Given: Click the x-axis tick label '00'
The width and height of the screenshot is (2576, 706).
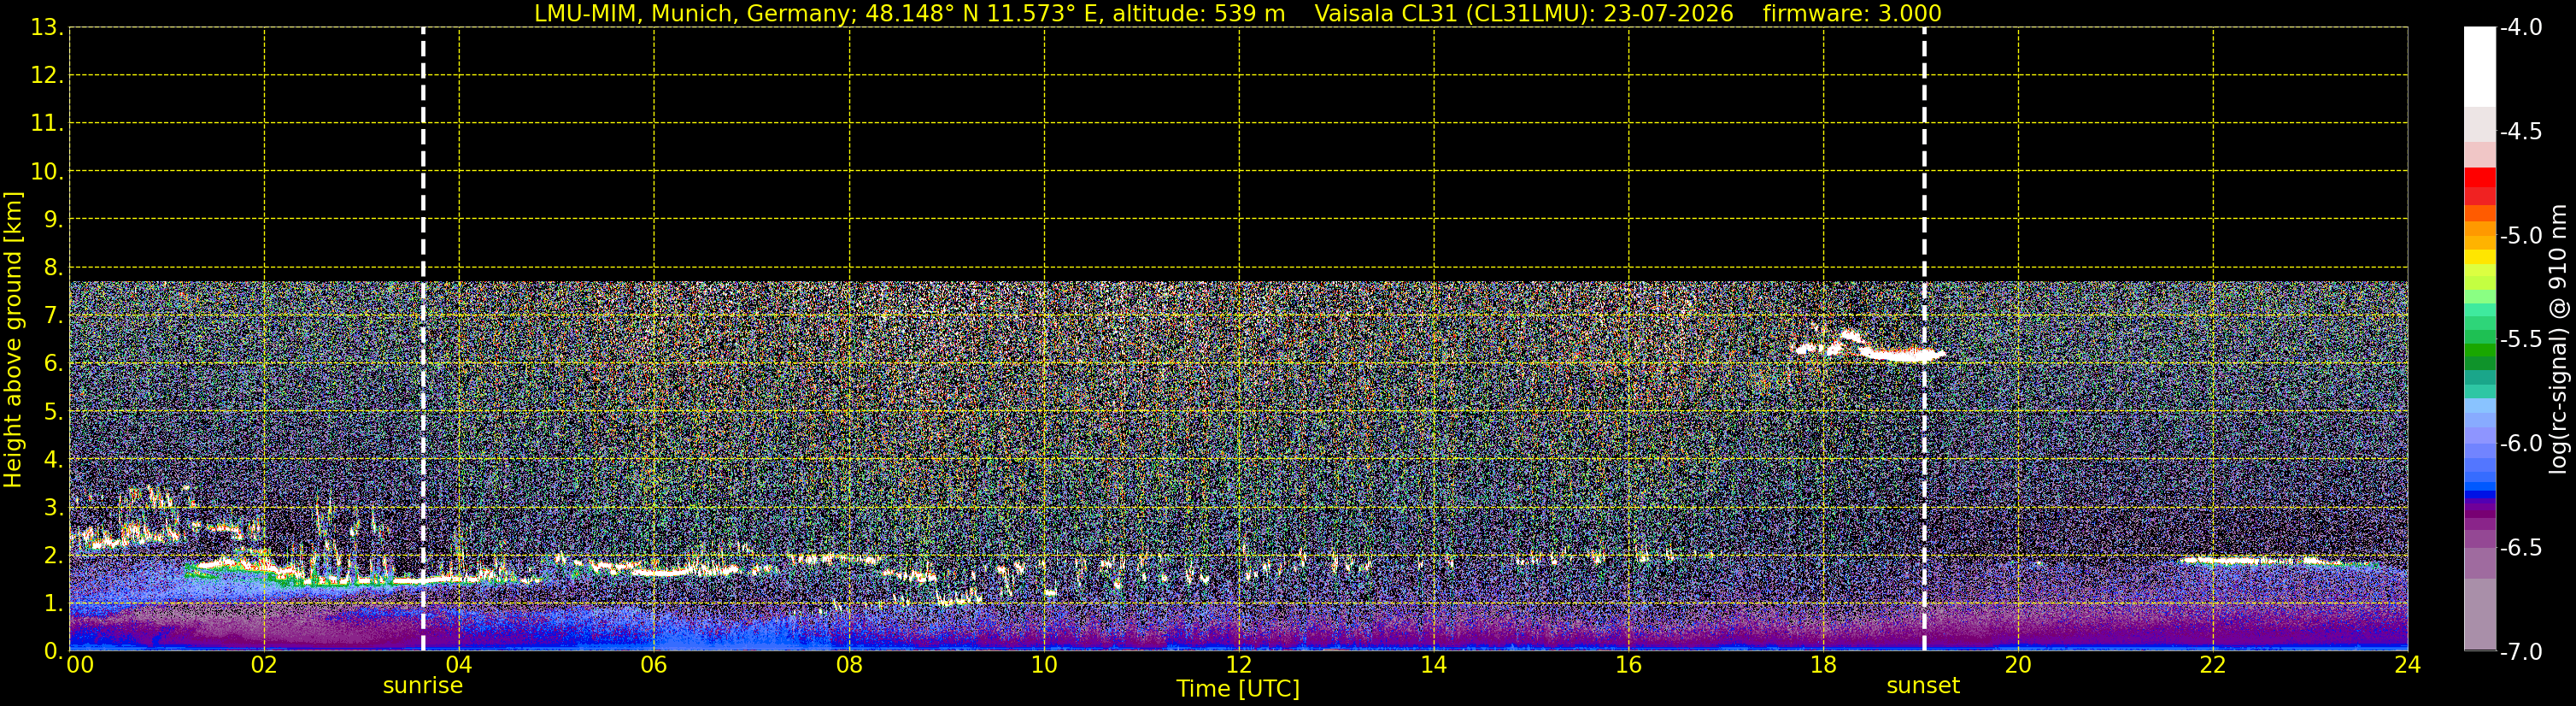Looking at the screenshot, I should (80, 666).
